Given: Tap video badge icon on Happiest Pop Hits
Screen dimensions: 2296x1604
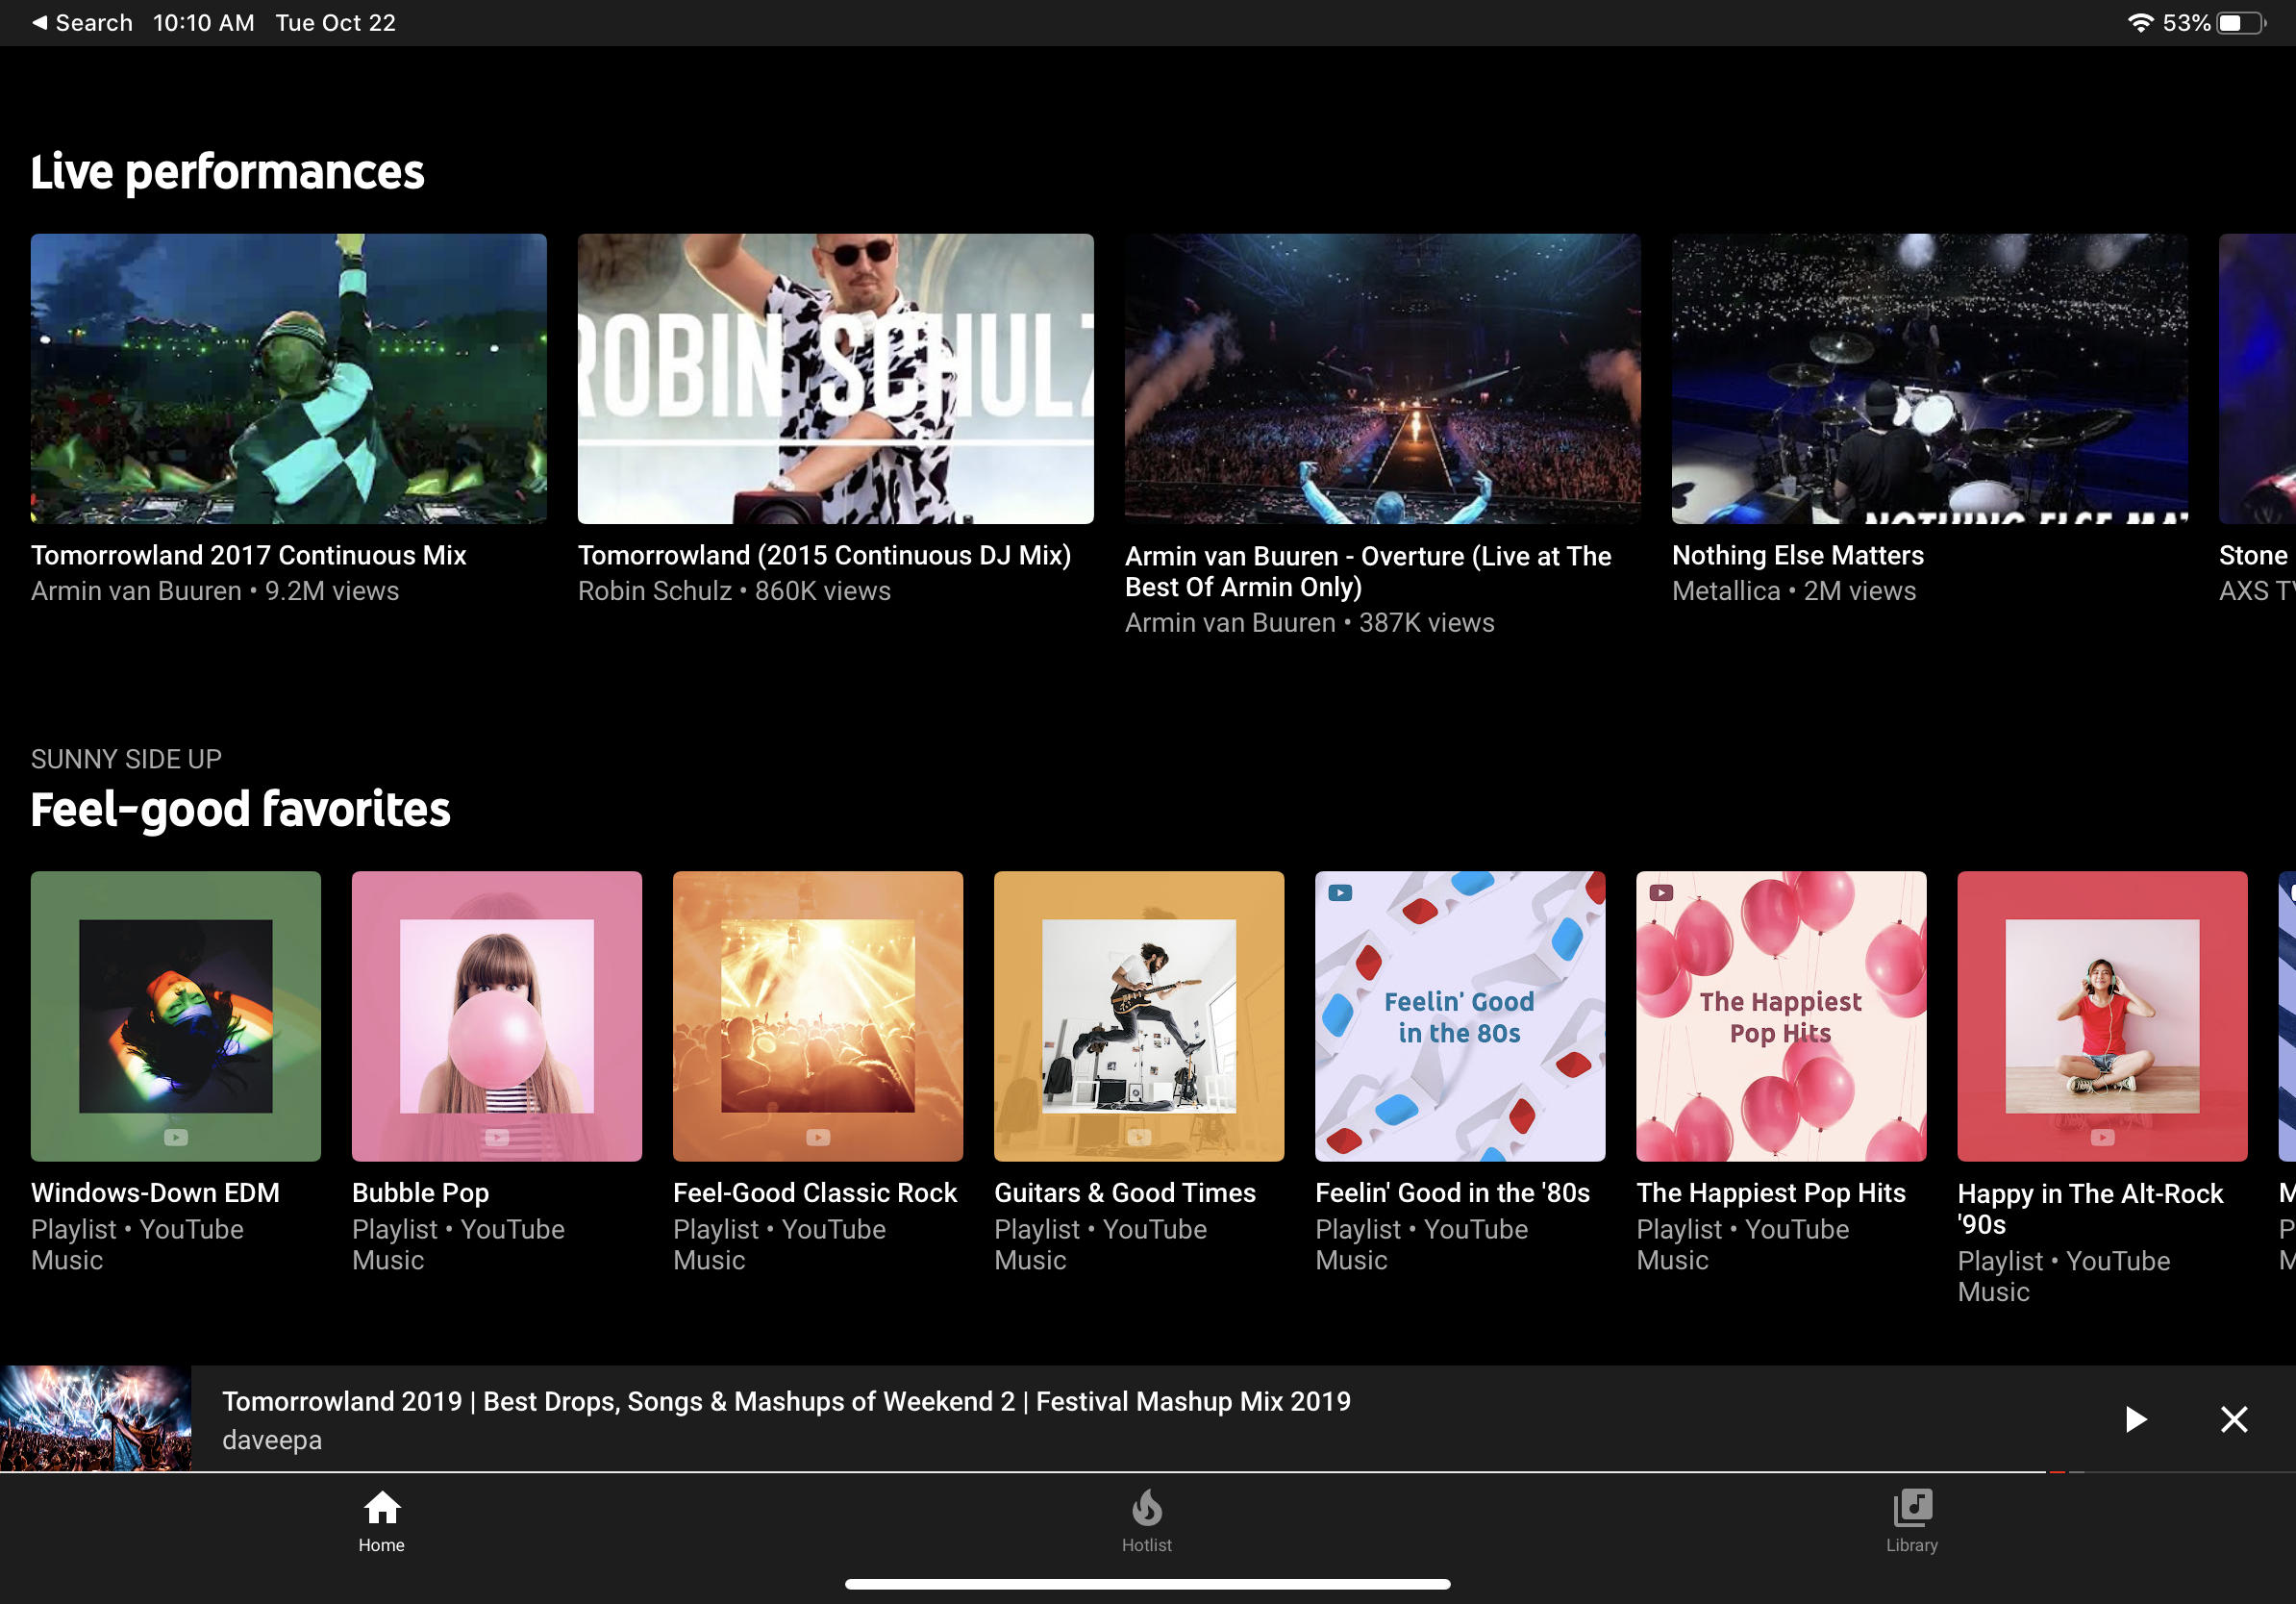Looking at the screenshot, I should click(x=1661, y=893).
